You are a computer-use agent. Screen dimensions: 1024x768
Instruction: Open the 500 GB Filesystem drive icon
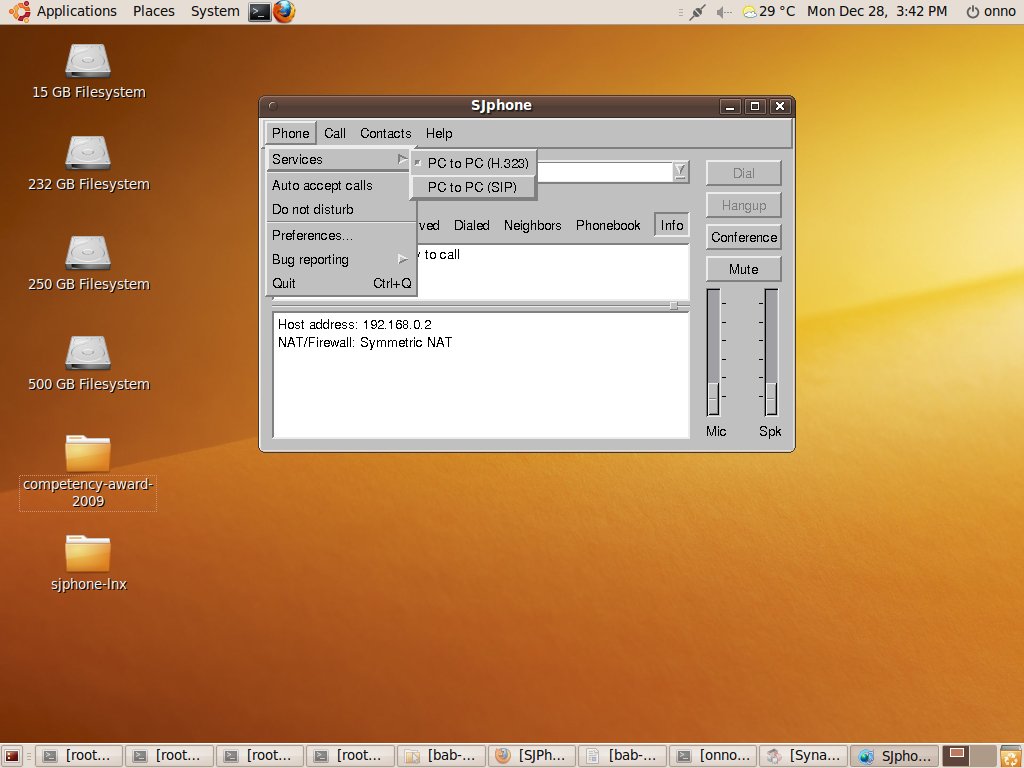[x=88, y=353]
